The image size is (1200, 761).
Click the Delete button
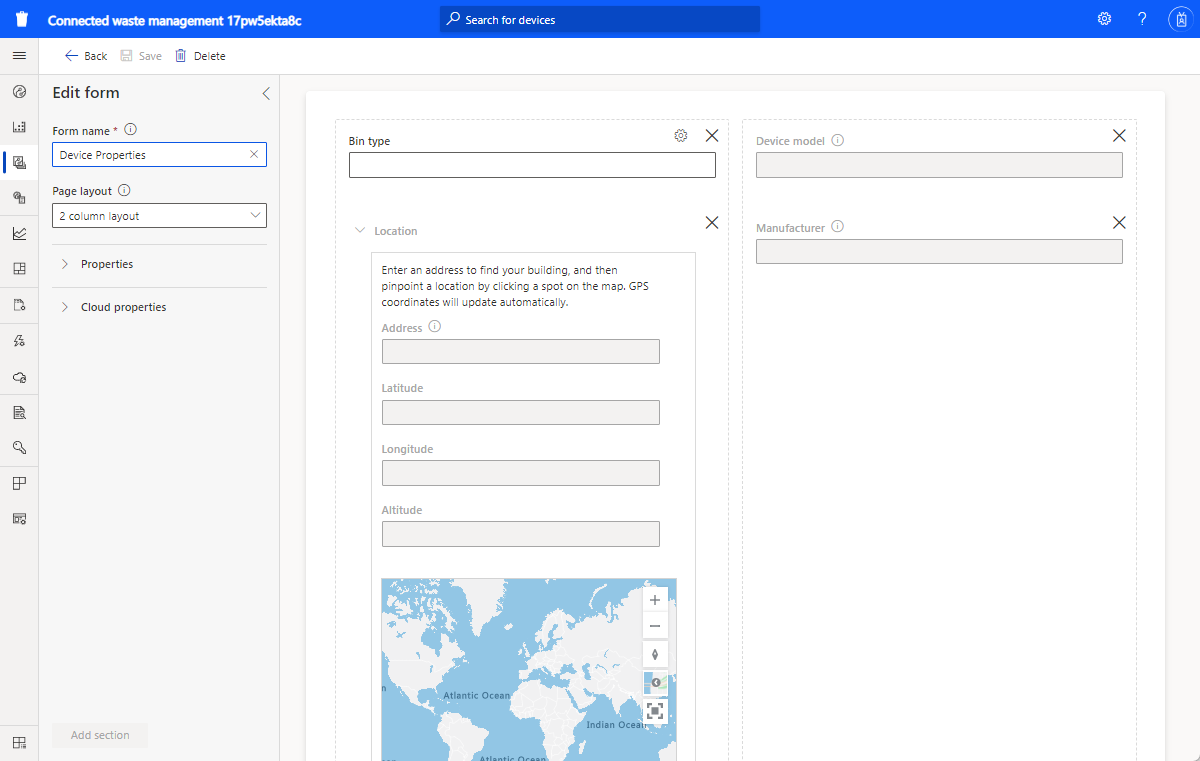(200, 56)
